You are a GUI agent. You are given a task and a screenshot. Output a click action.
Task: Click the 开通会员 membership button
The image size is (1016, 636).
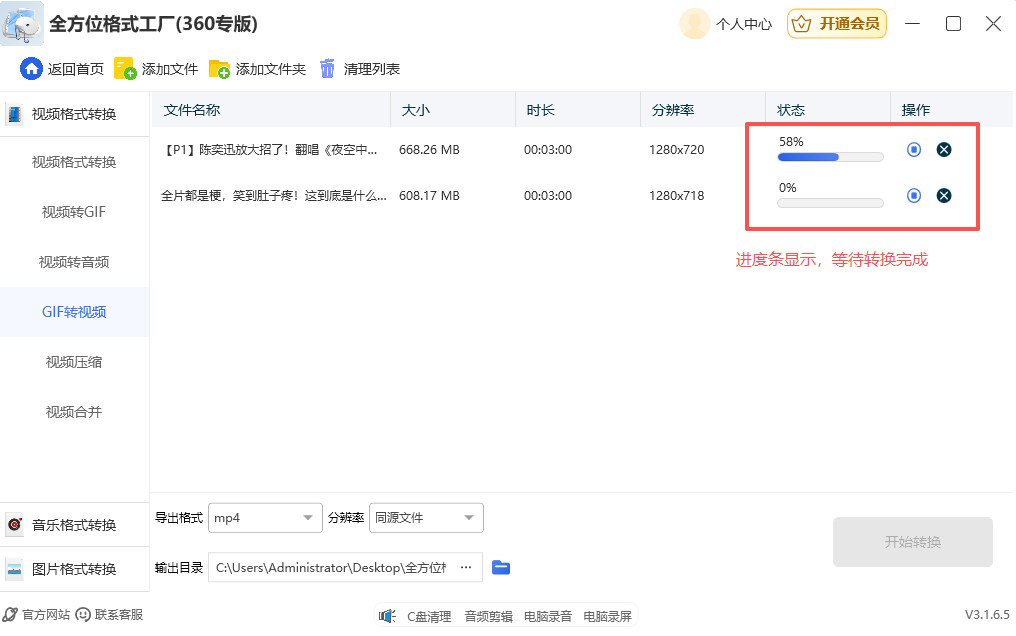point(837,23)
